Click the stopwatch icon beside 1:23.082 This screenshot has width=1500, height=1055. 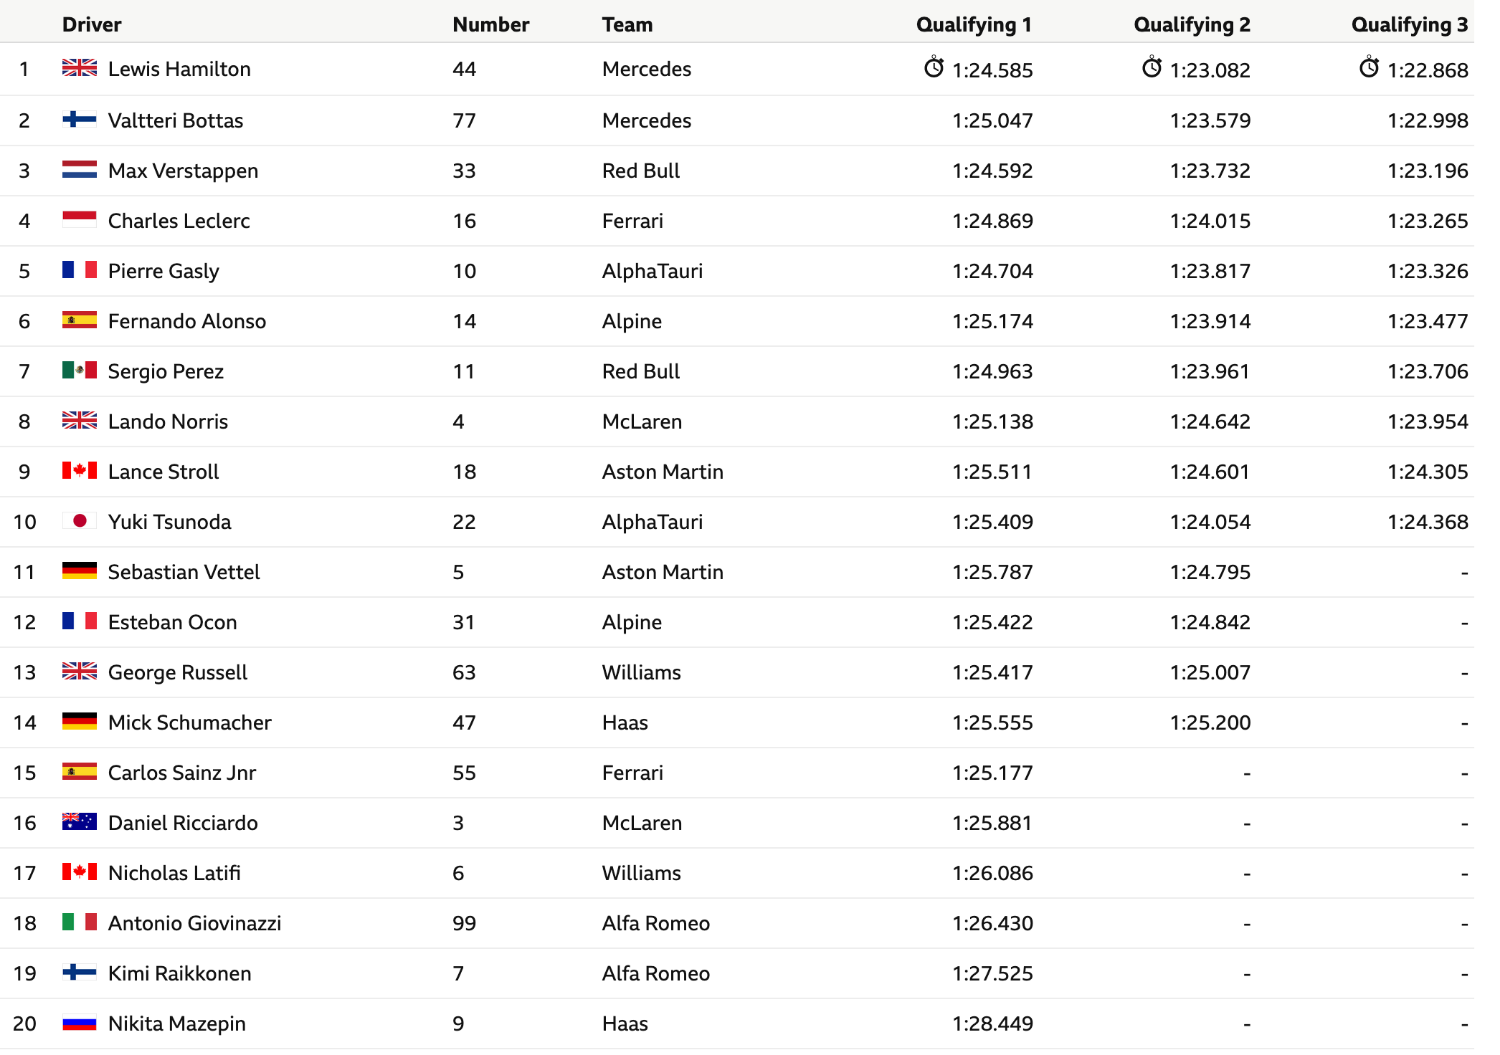coord(1152,67)
